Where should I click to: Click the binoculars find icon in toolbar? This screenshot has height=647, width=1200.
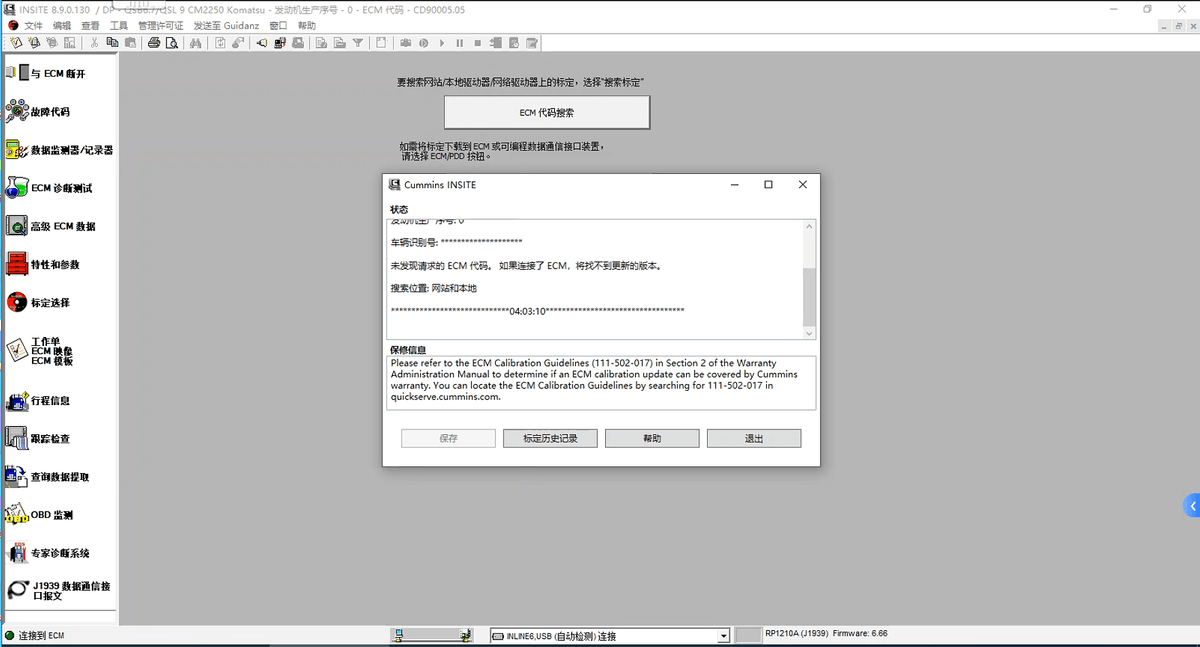195,43
